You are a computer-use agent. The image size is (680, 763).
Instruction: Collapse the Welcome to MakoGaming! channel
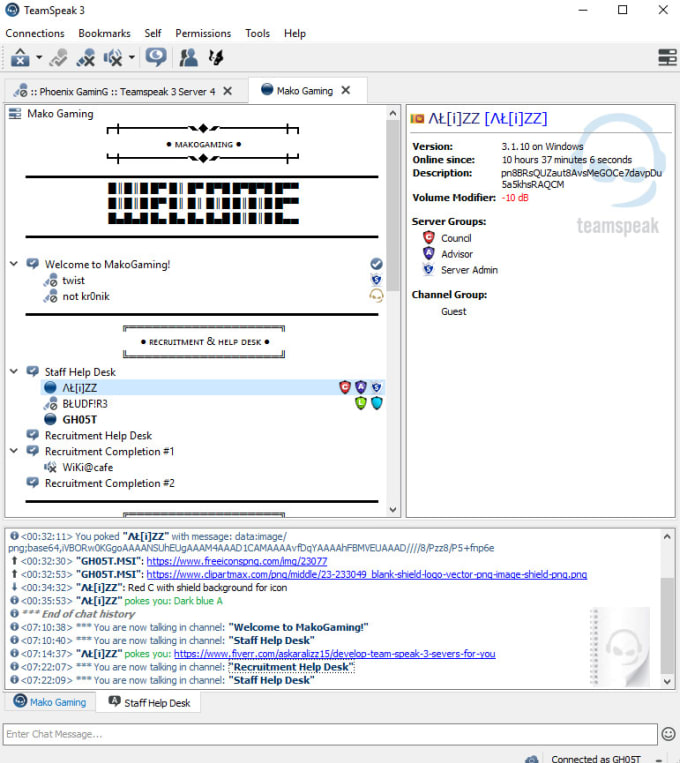14,264
